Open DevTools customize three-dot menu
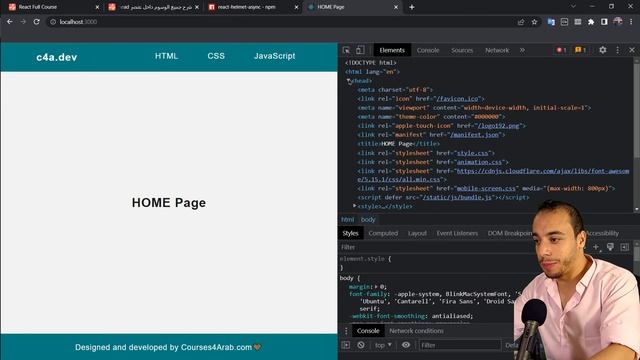 click(x=618, y=50)
